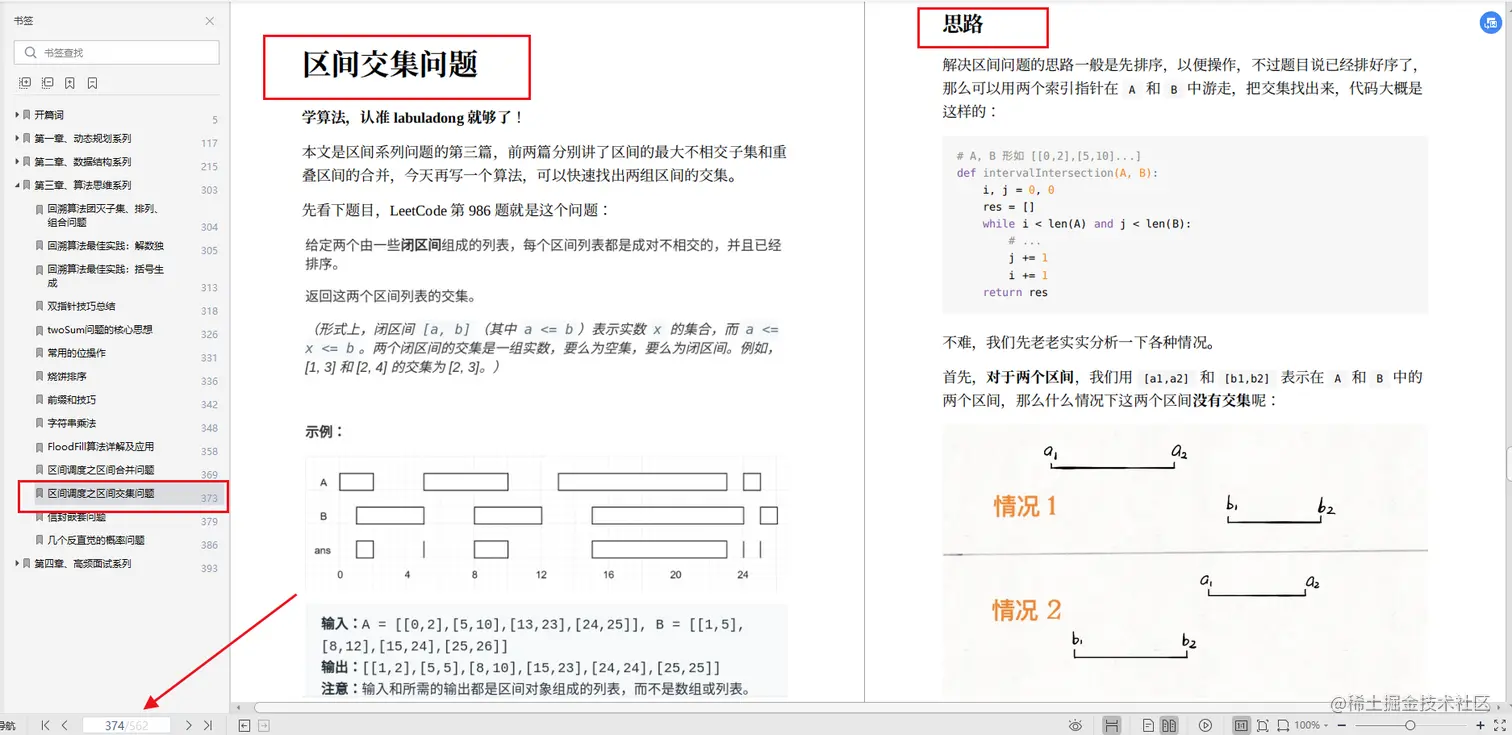
Task: Toggle the expand-all bookmarks control
Action: coord(25,82)
